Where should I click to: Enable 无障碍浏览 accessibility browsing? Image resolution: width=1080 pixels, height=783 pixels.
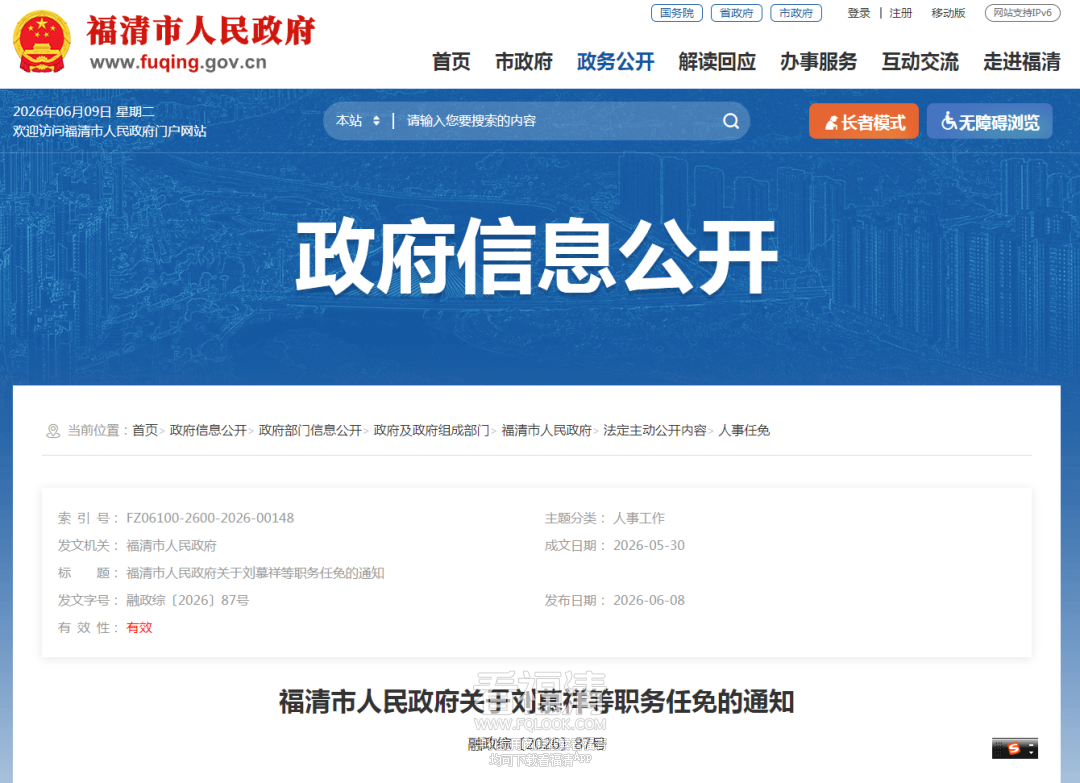(x=989, y=122)
